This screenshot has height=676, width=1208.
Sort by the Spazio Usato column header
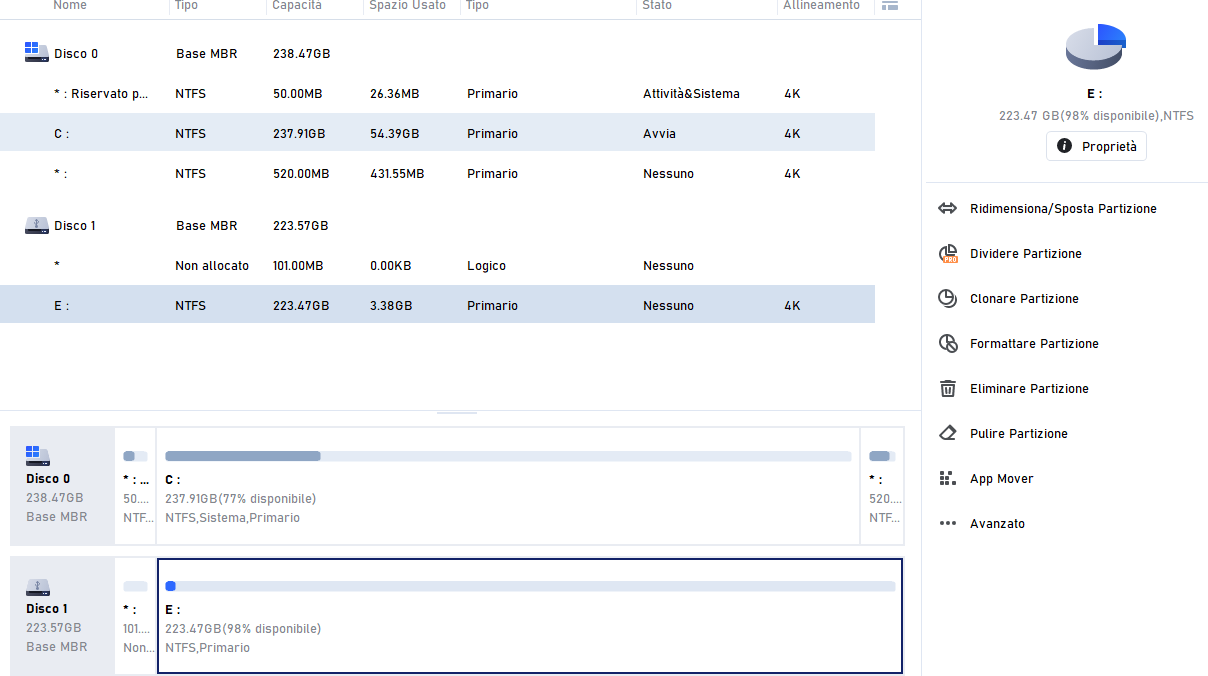tap(407, 6)
